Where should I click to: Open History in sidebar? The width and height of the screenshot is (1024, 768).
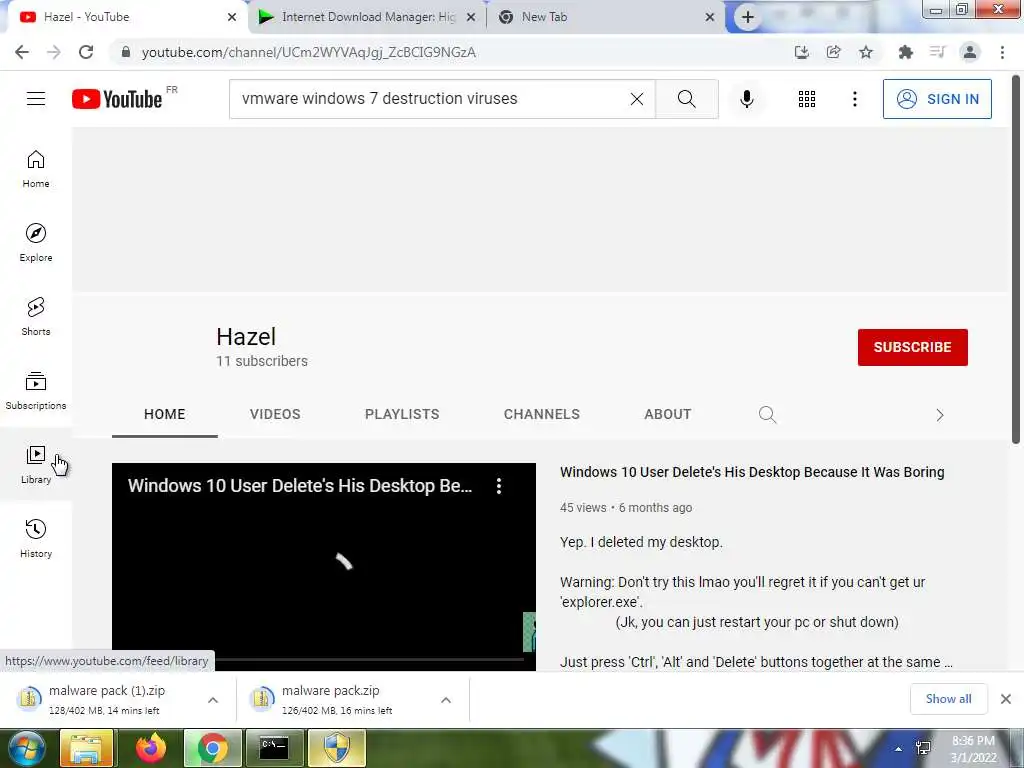tap(36, 538)
